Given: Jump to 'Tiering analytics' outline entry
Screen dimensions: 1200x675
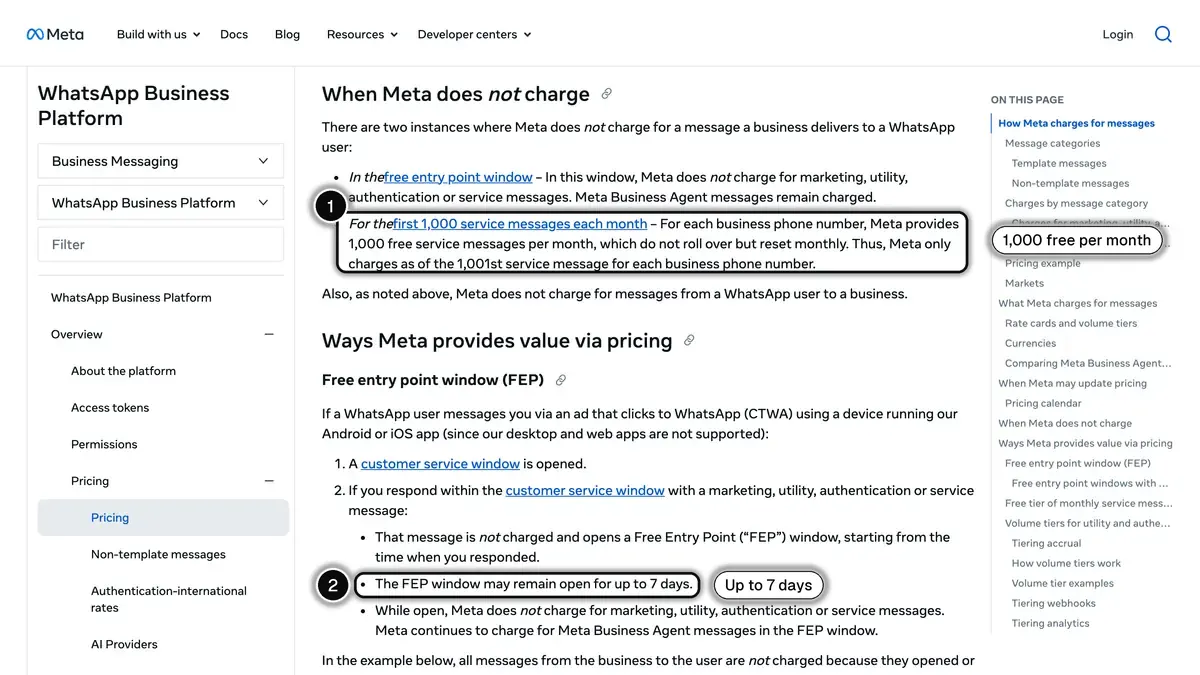Looking at the screenshot, I should pyautogui.click(x=1050, y=623).
